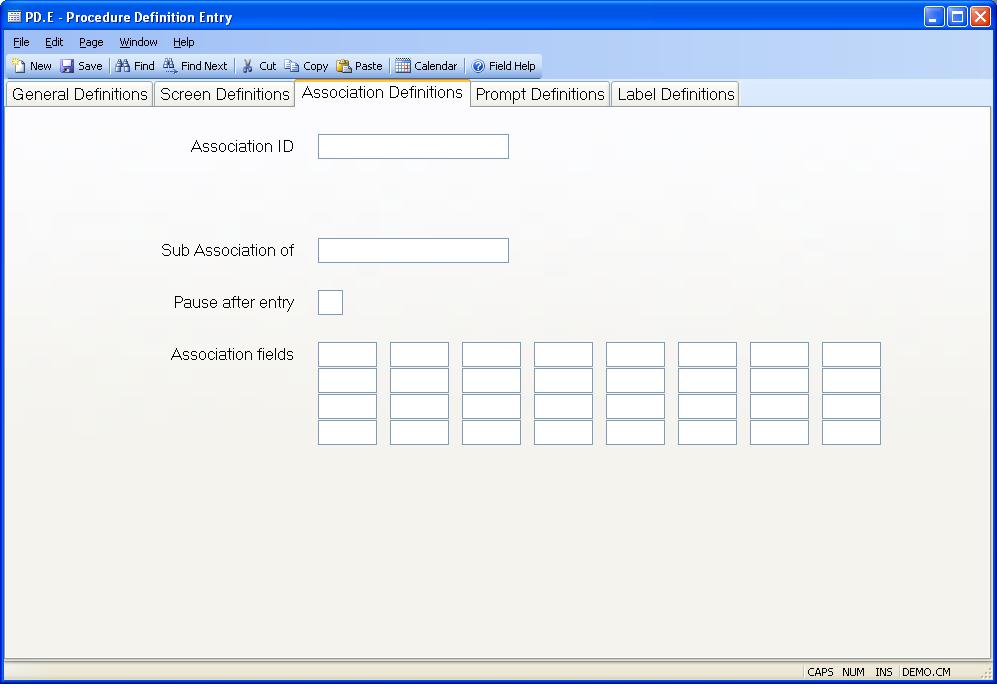Screen dimensions: 997x689
Task: Click the INS indicator in status bar
Action: (884, 672)
